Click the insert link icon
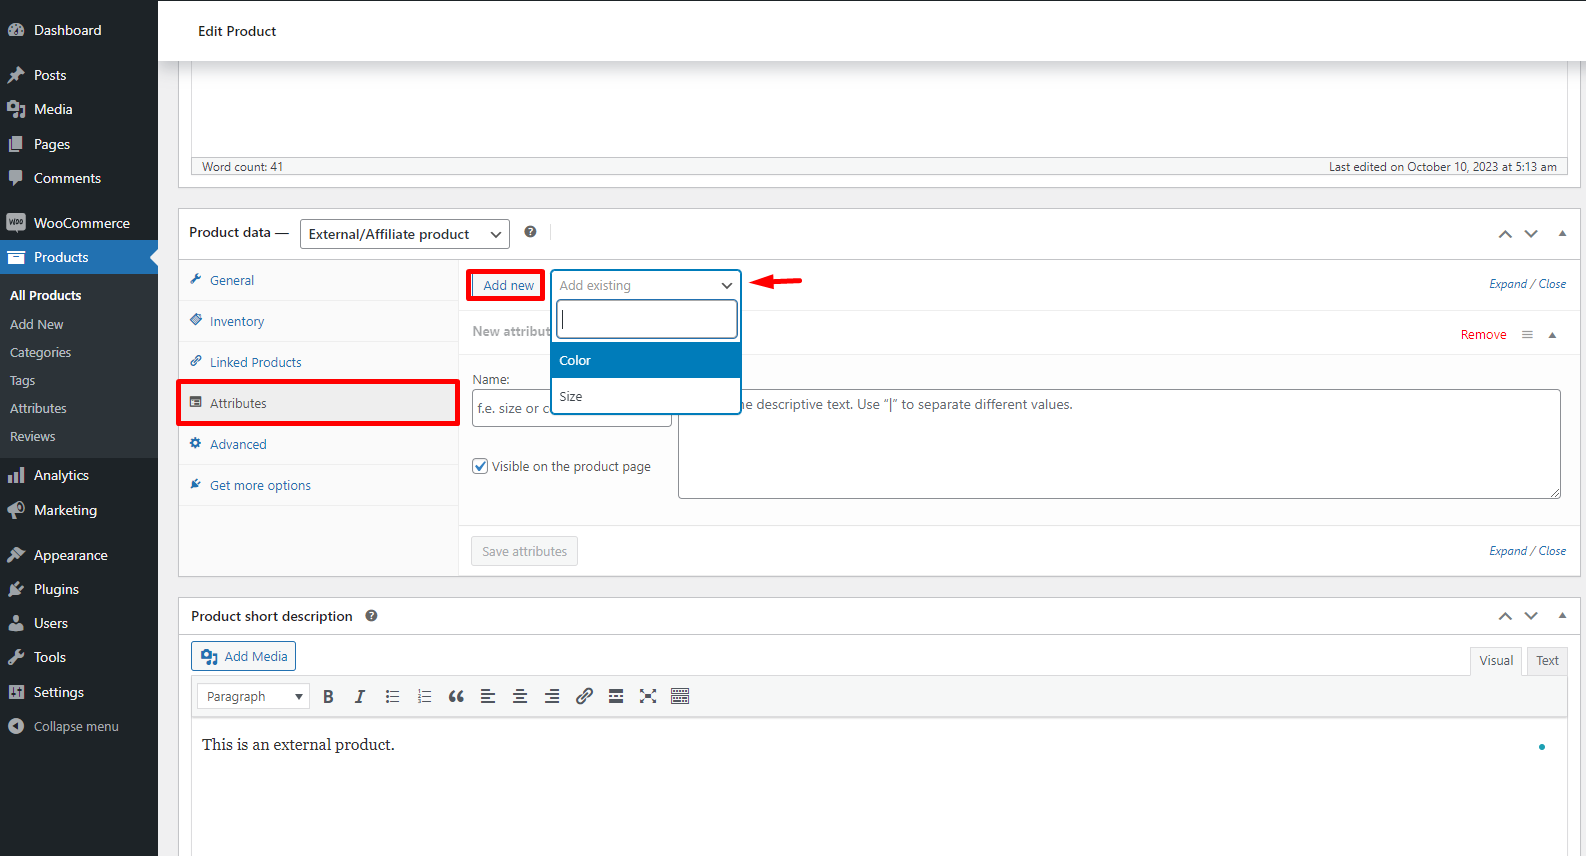 [x=584, y=696]
